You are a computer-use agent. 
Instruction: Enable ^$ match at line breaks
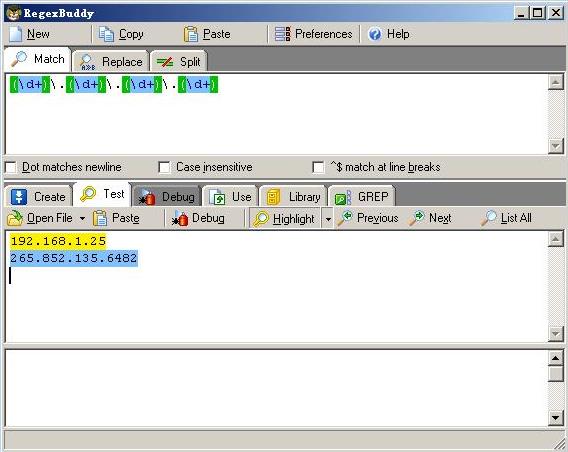tap(318, 167)
